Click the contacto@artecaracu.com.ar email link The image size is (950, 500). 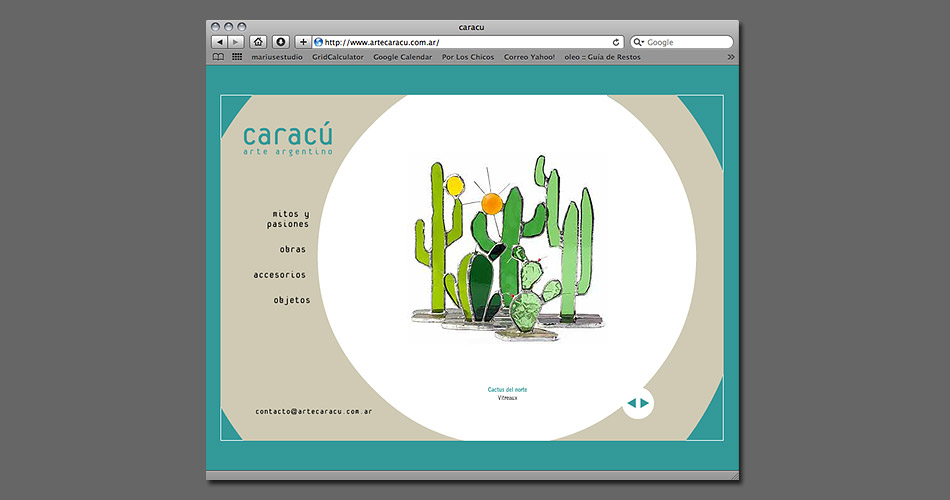(x=313, y=411)
